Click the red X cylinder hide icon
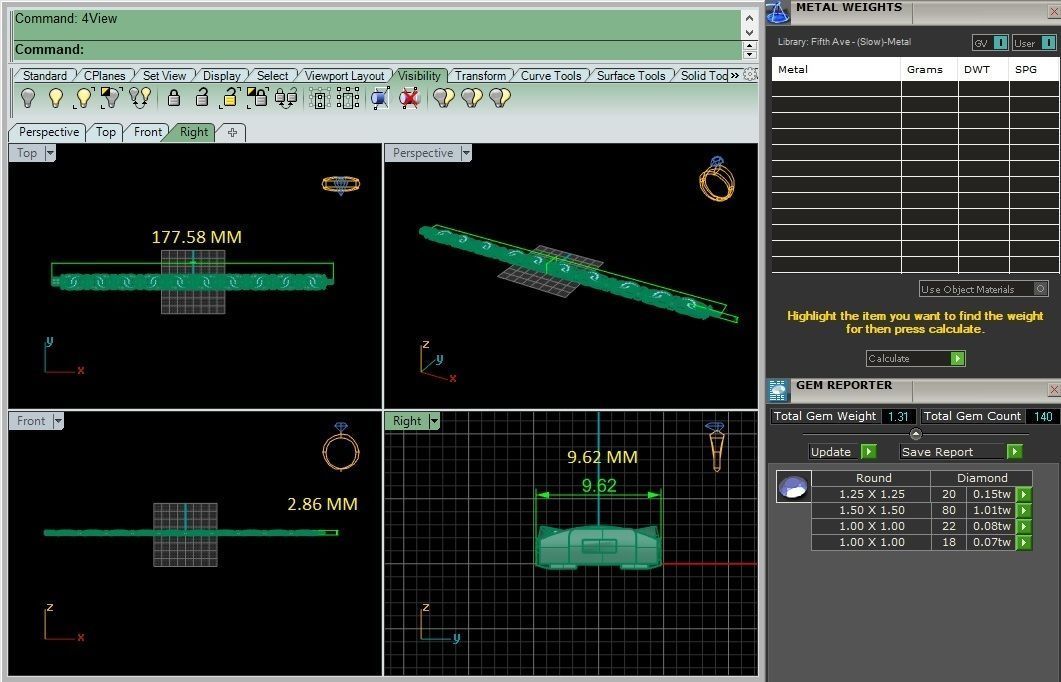1061x682 pixels. coord(409,99)
